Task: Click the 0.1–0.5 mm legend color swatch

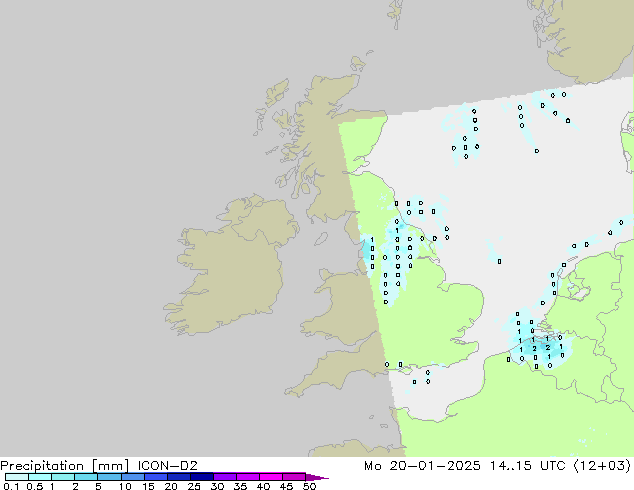Action: click(x=17, y=477)
